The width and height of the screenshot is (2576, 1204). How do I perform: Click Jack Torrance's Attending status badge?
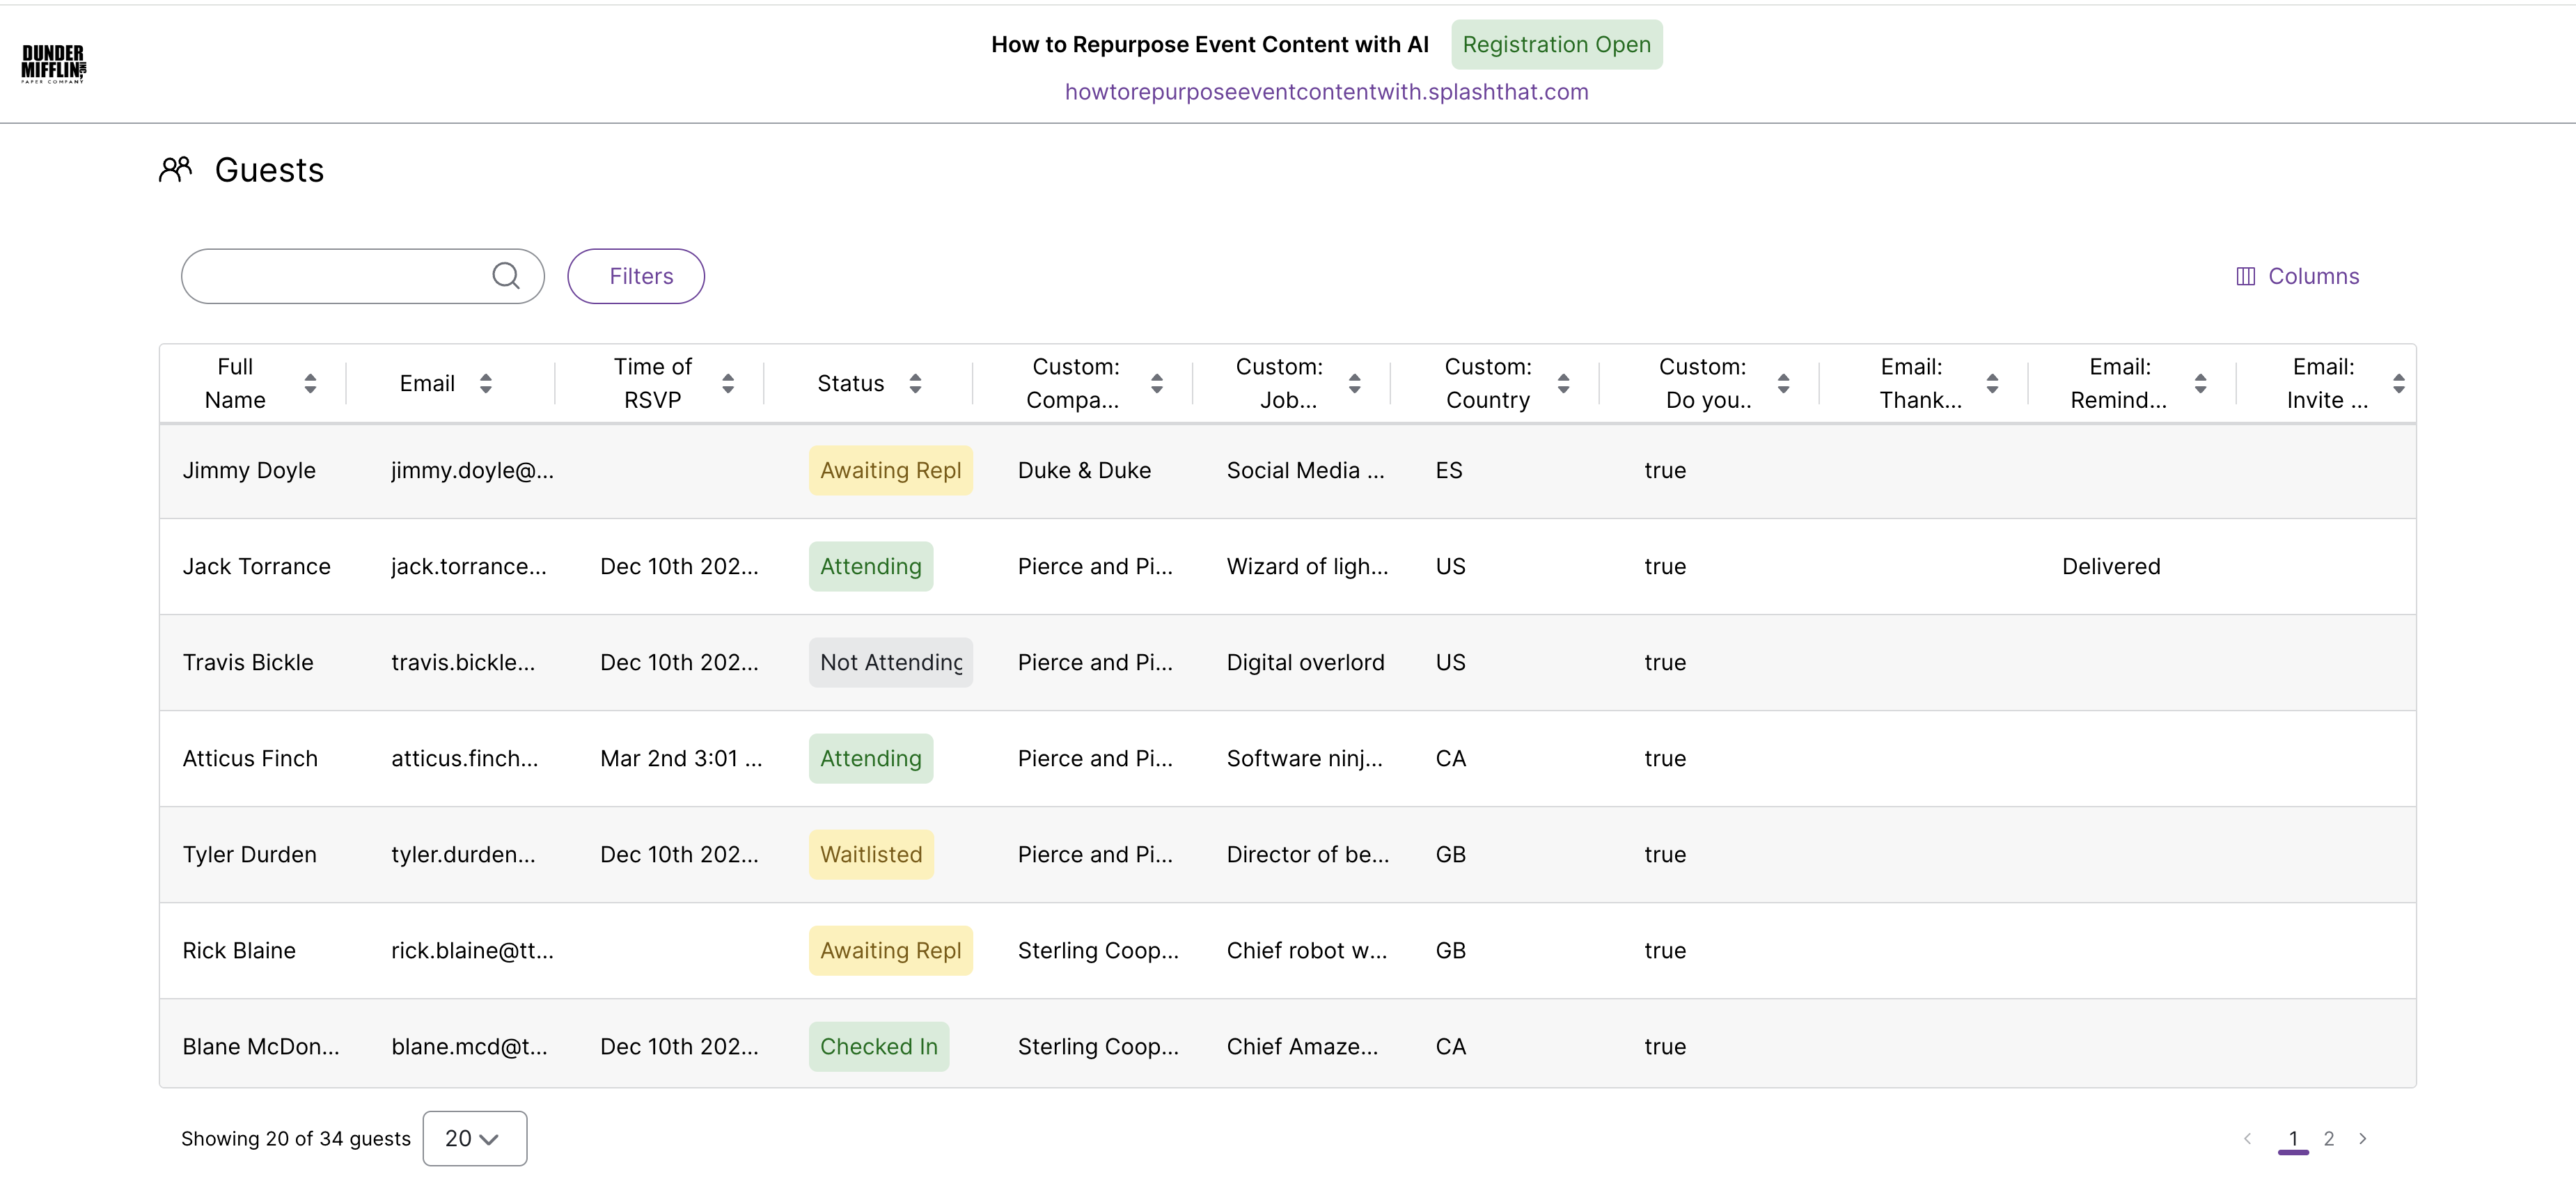[x=870, y=566]
